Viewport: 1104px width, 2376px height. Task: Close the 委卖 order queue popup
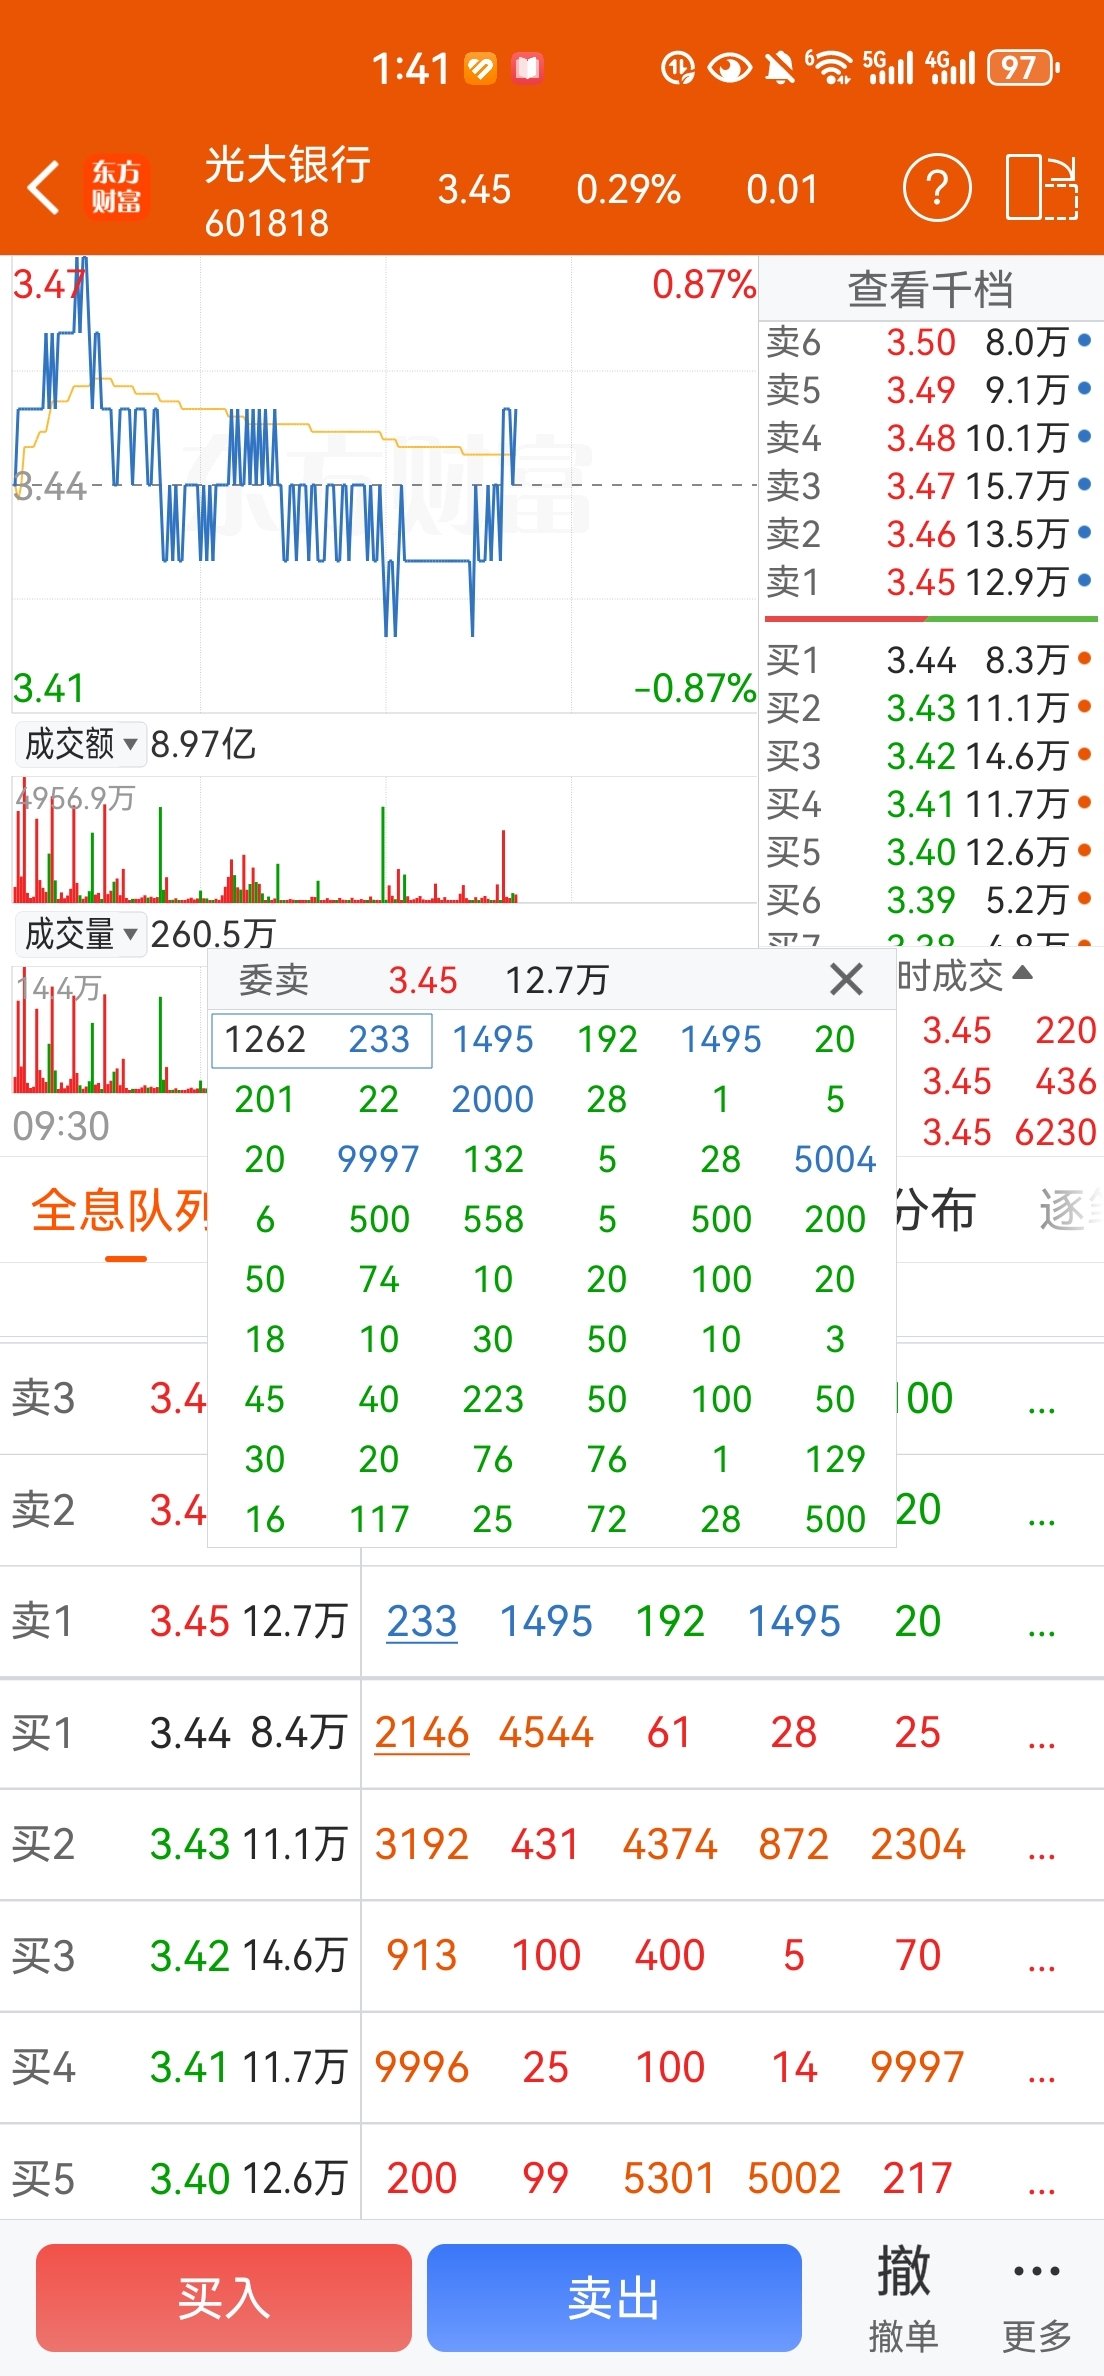coord(846,979)
